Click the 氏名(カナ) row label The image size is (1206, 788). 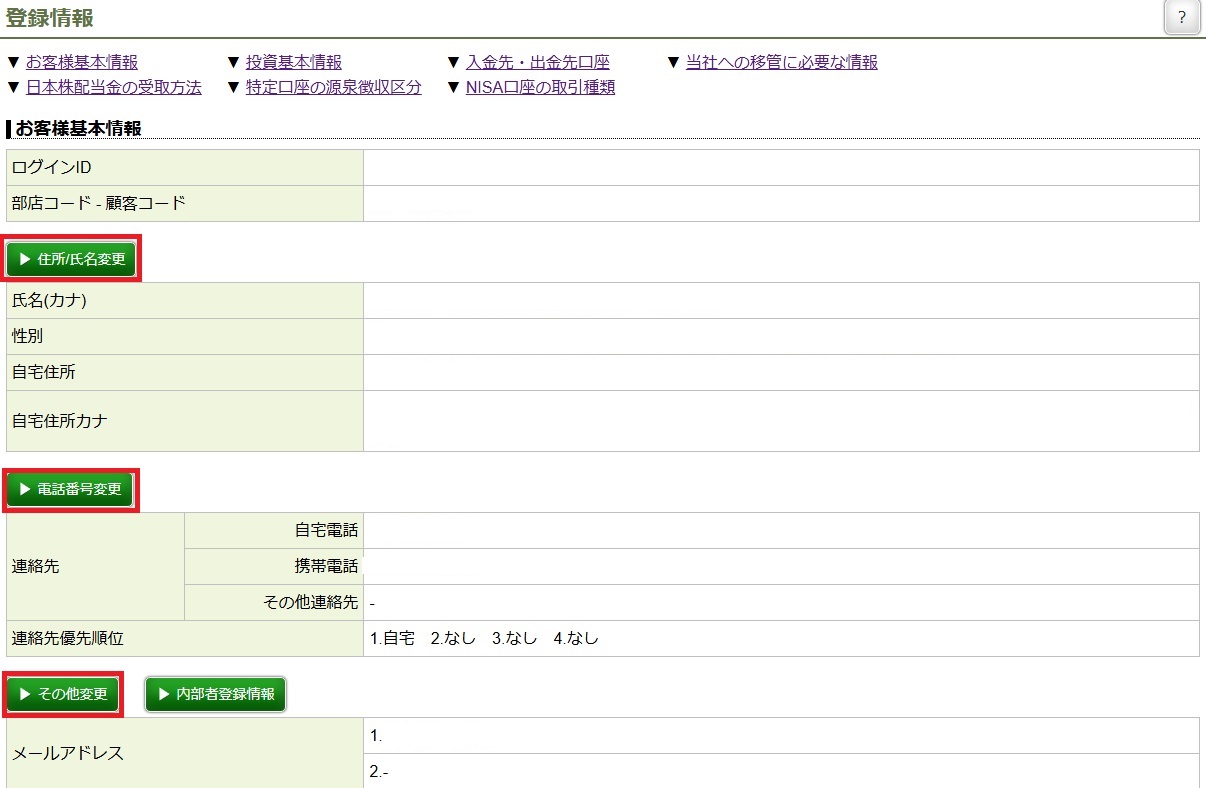coord(49,300)
